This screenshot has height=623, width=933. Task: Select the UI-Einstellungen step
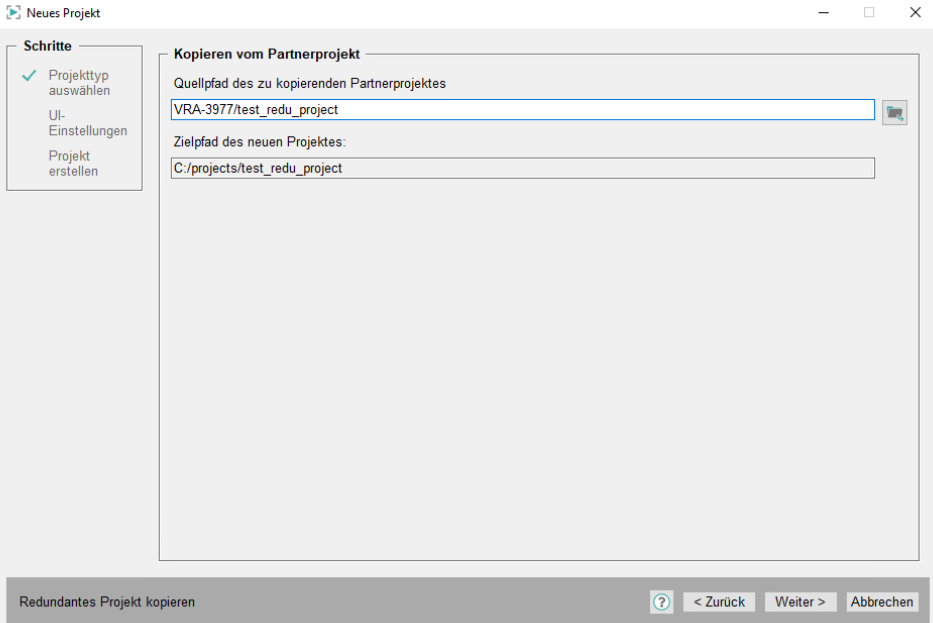(87, 123)
